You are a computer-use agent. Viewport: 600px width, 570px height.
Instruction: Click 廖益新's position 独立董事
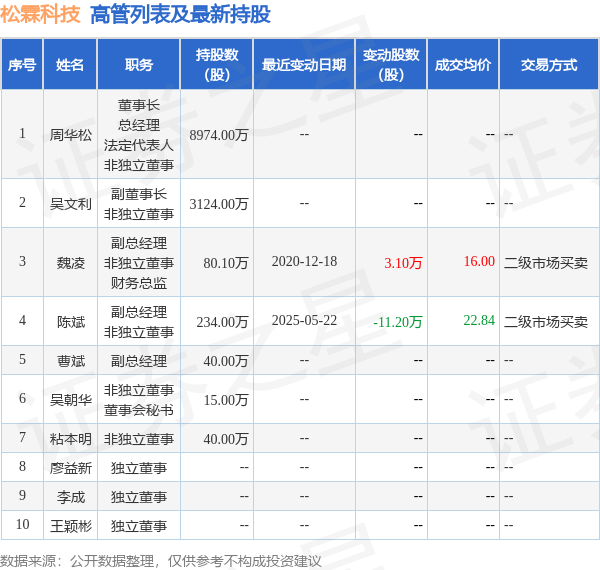[139, 468]
